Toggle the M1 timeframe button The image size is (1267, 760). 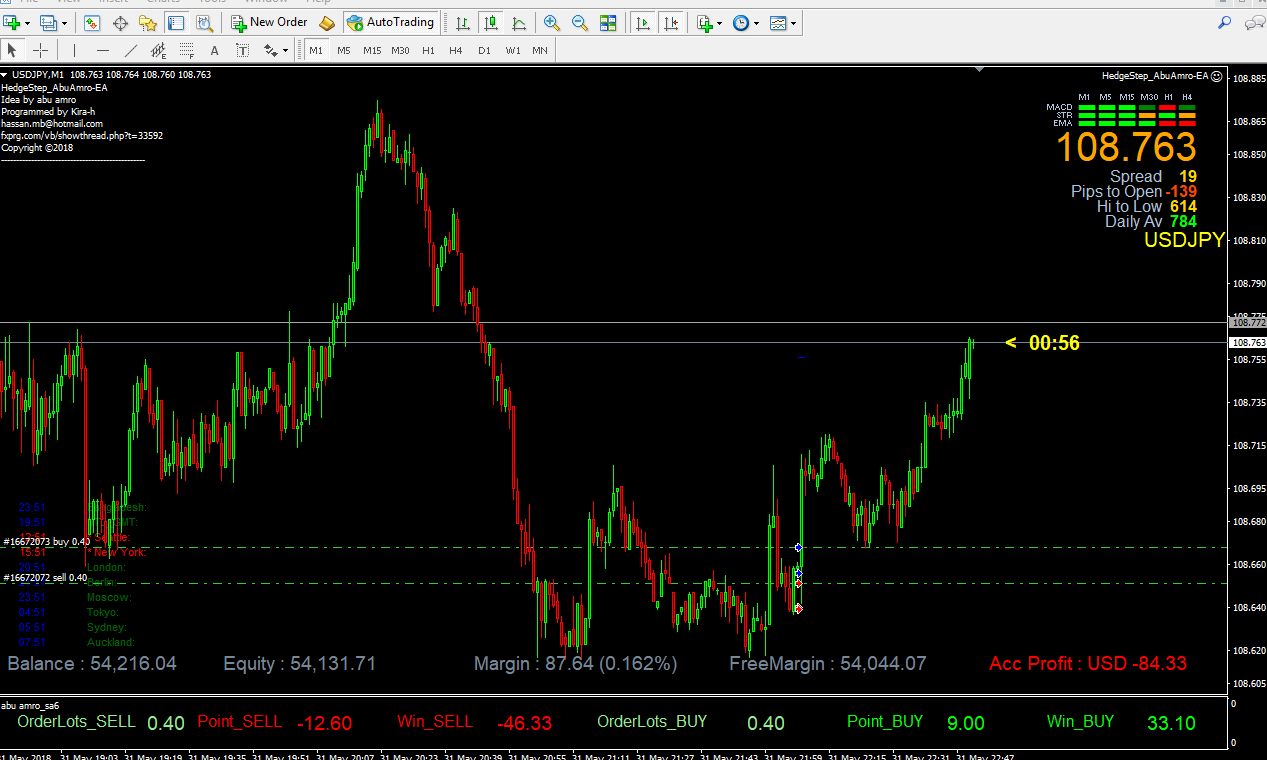pyautogui.click(x=315, y=50)
